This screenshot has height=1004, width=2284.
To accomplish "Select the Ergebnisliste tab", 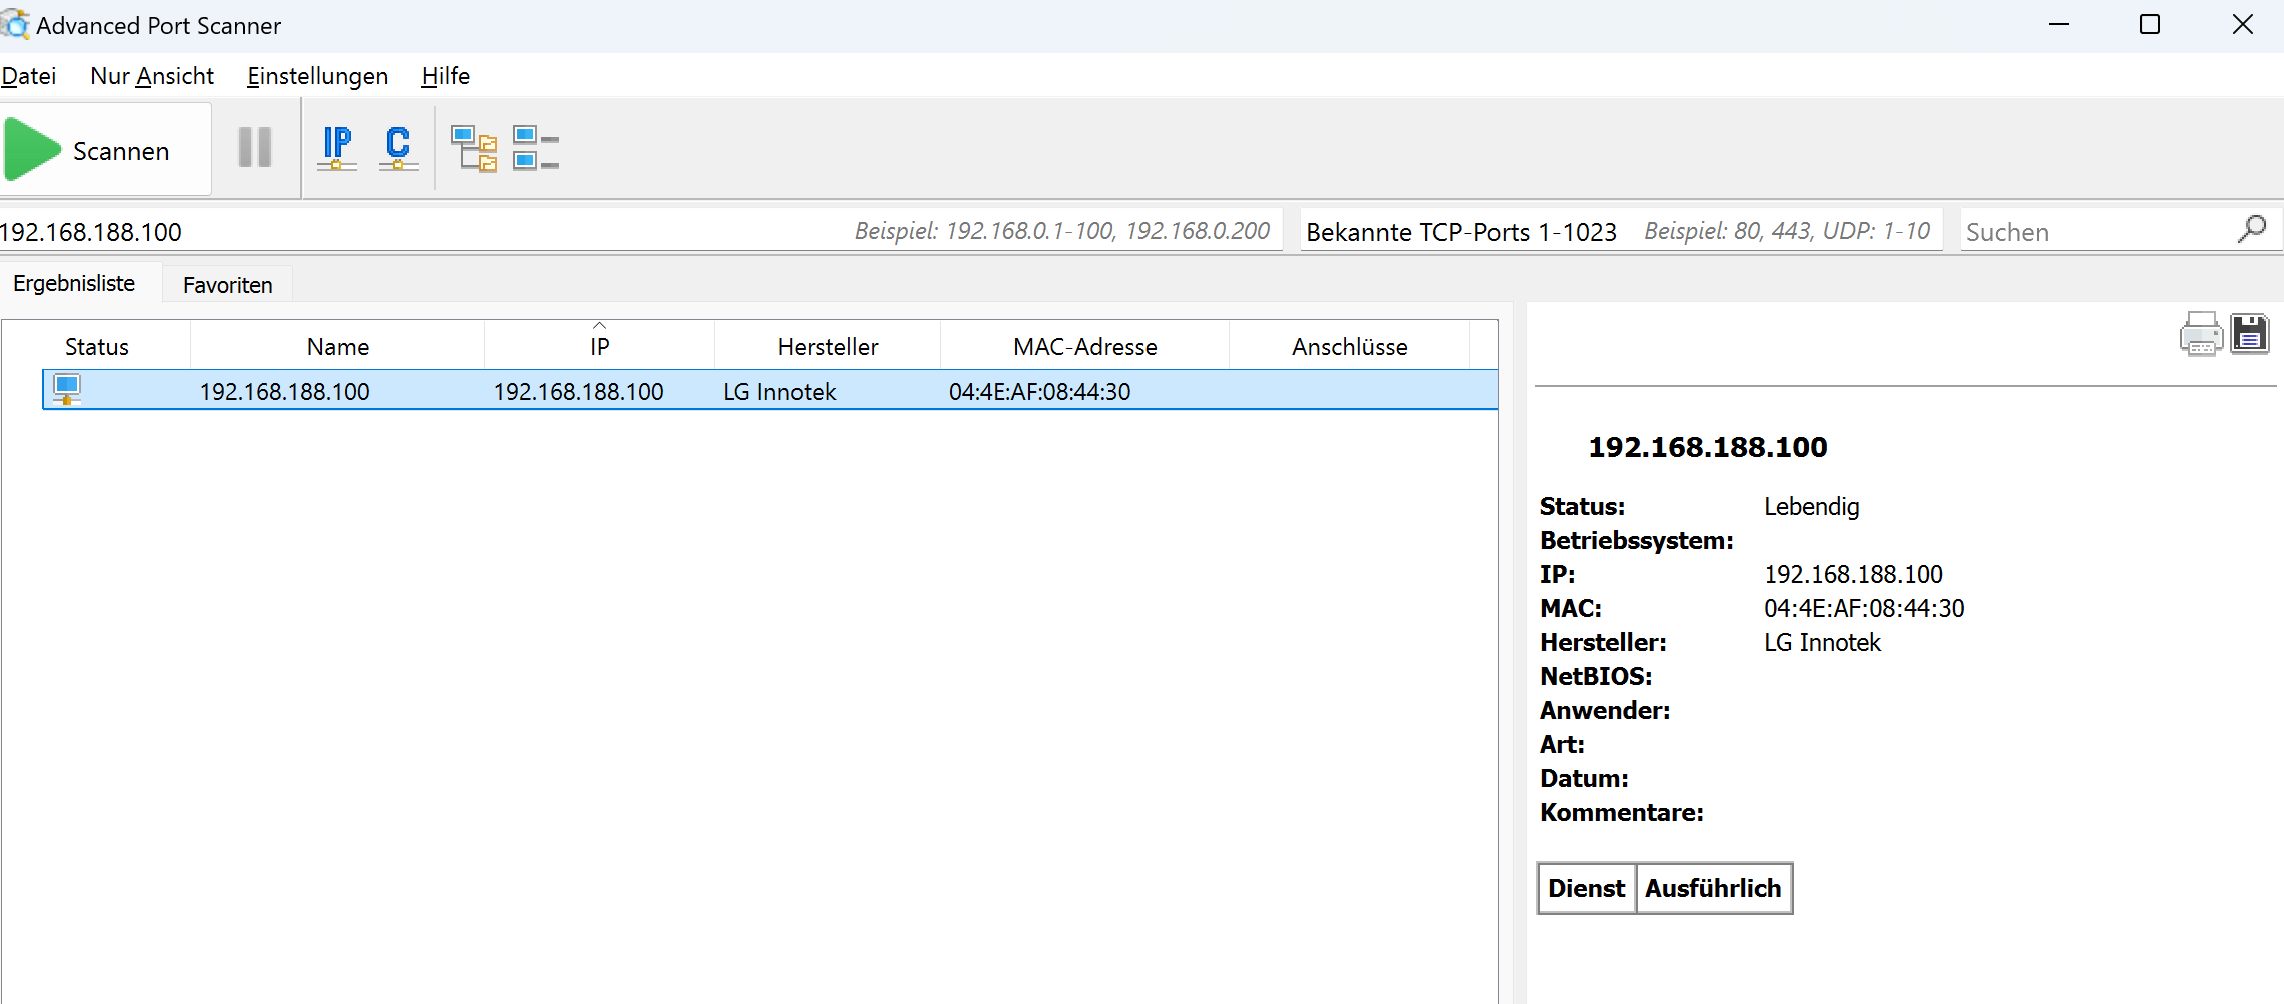I will (x=74, y=284).
